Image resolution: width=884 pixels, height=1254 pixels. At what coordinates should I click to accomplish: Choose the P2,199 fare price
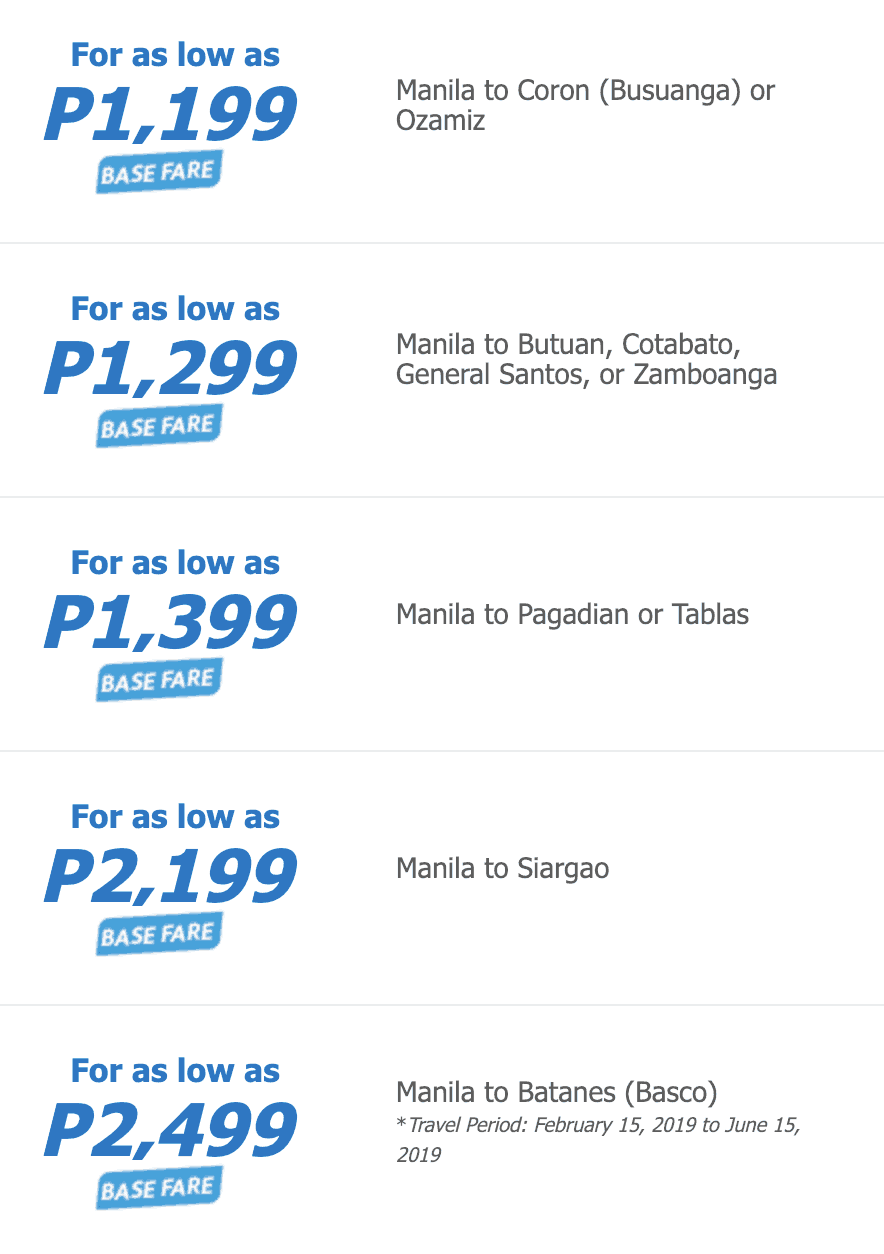171,877
